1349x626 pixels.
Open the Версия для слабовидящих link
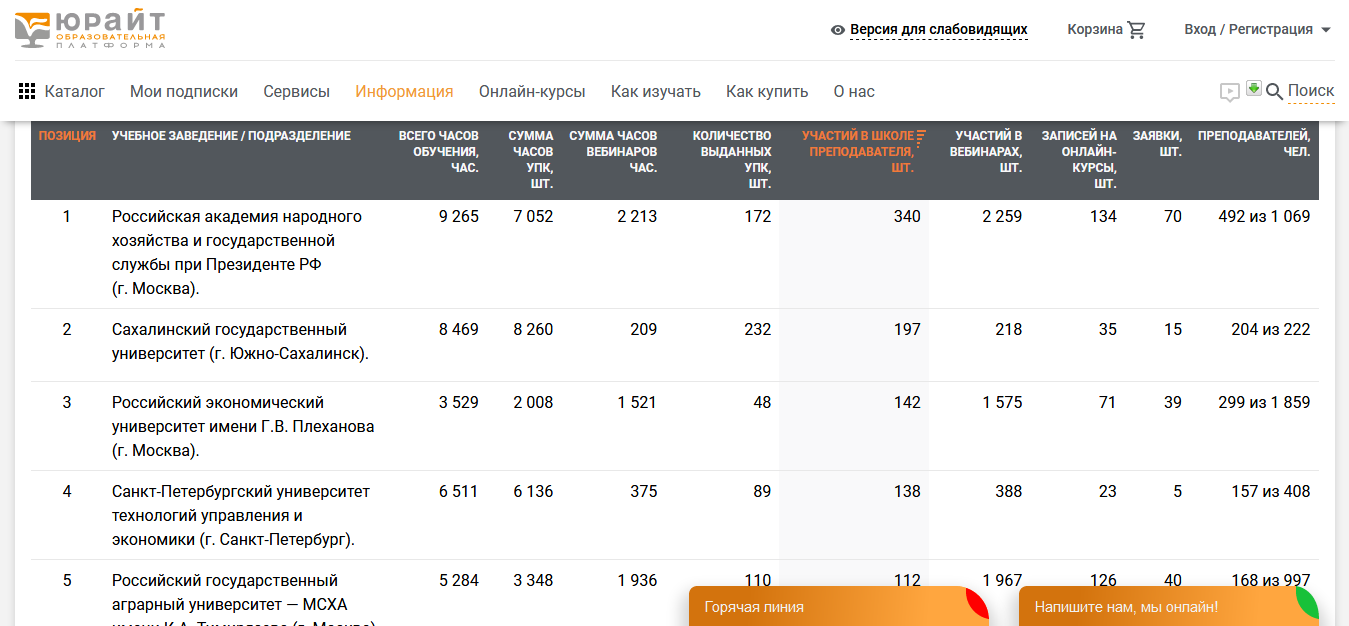[x=939, y=30]
